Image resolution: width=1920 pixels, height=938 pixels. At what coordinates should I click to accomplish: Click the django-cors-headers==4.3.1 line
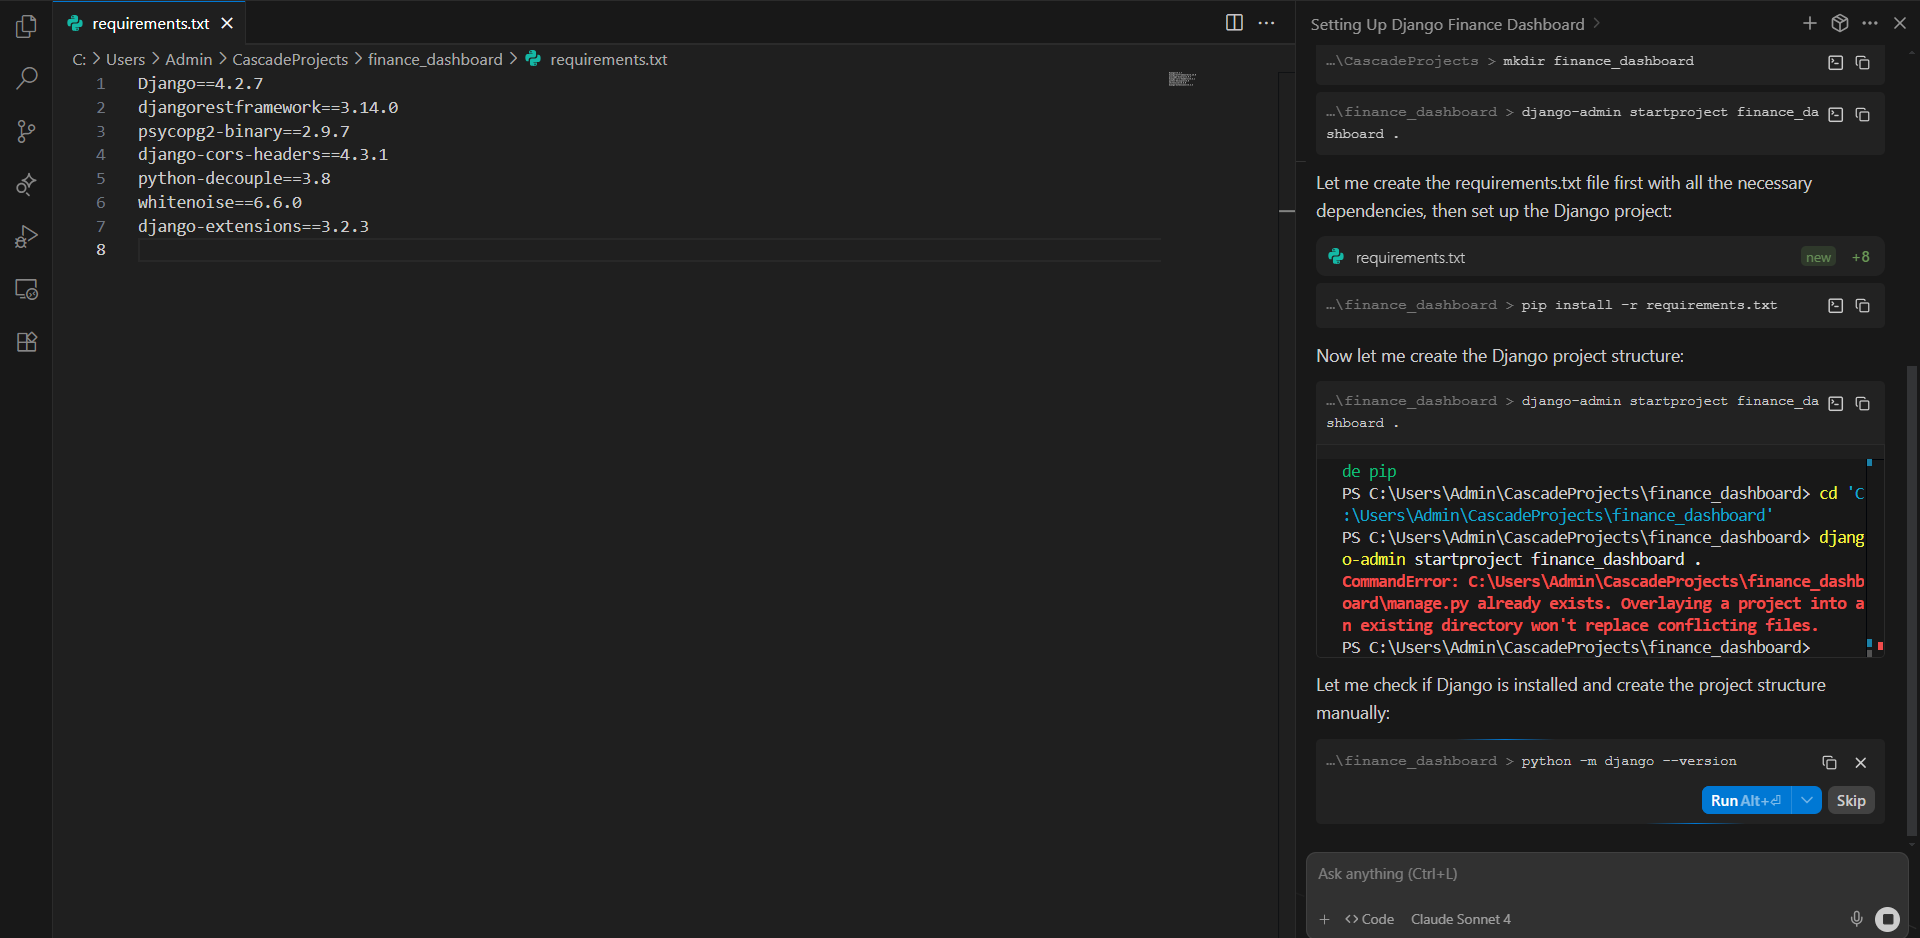[263, 154]
